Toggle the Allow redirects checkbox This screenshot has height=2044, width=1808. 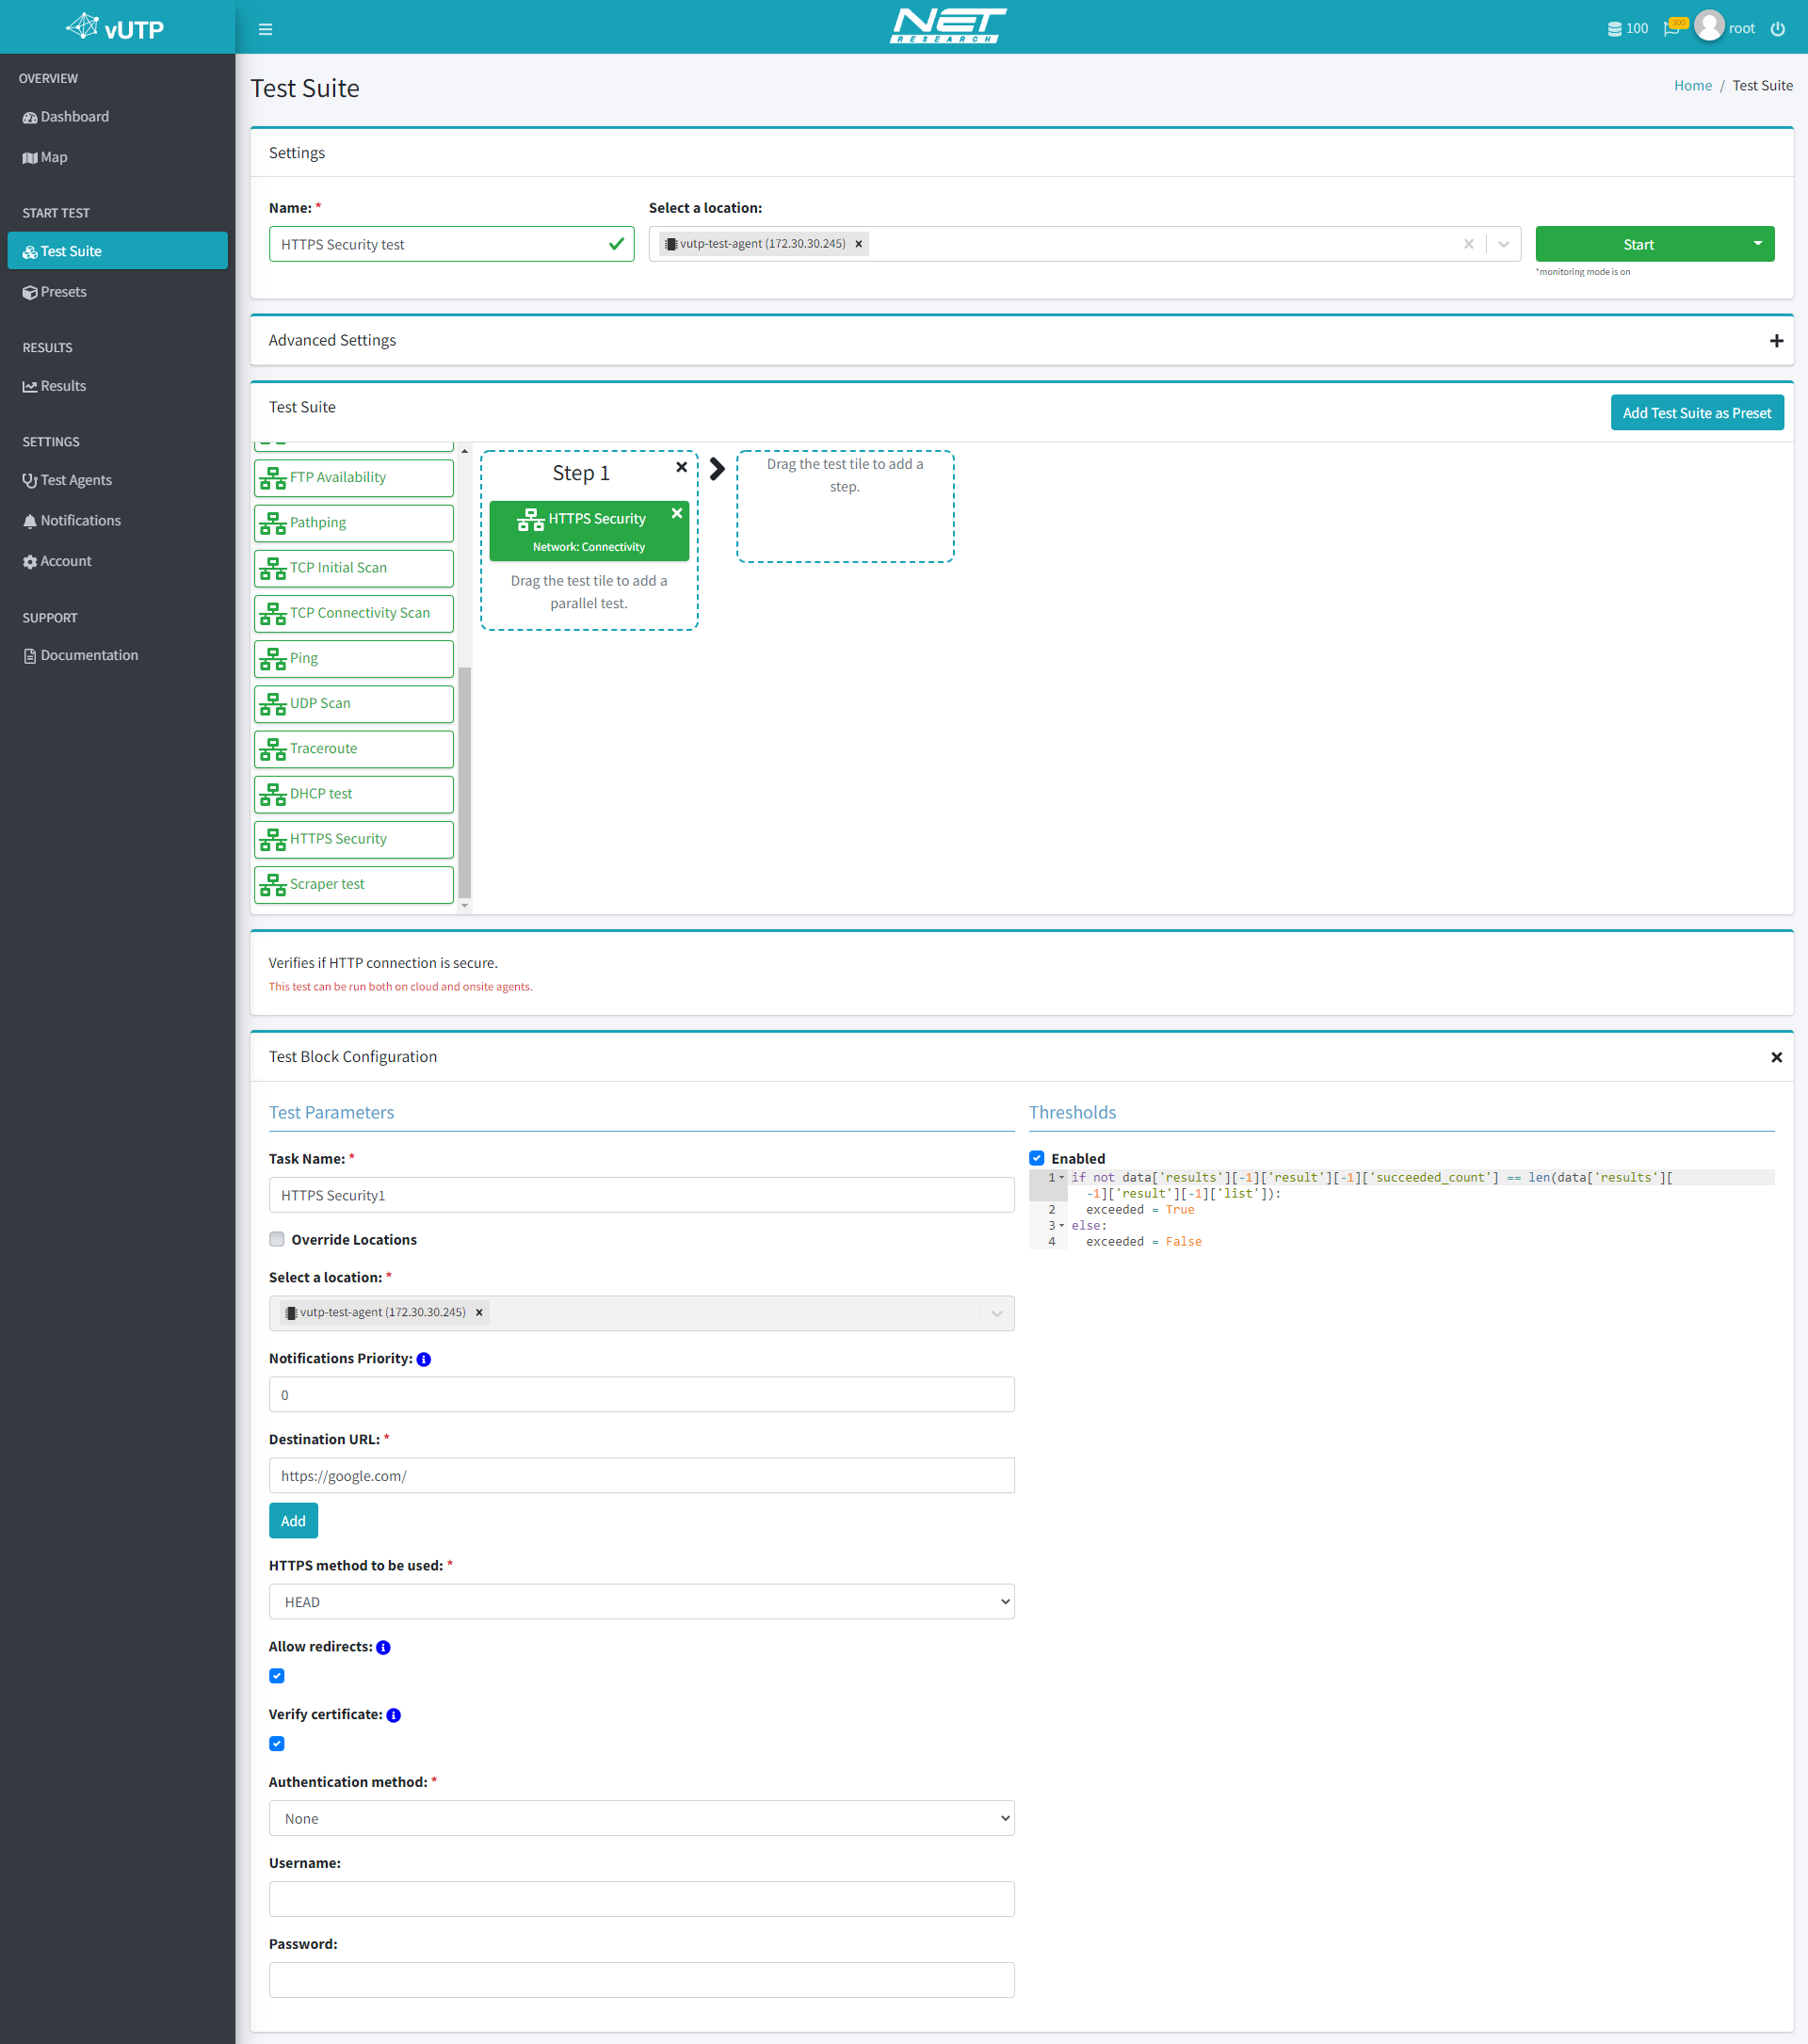coord(278,1676)
